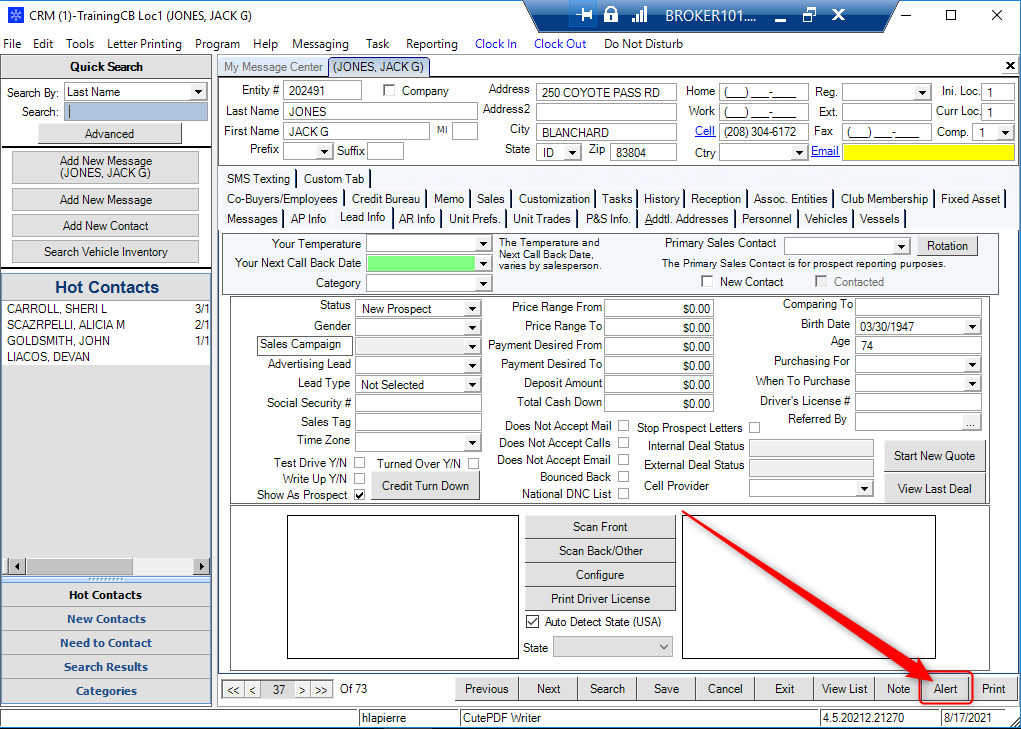Click the pin icon in the remote session bar
1021x729 pixels.
[x=584, y=15]
